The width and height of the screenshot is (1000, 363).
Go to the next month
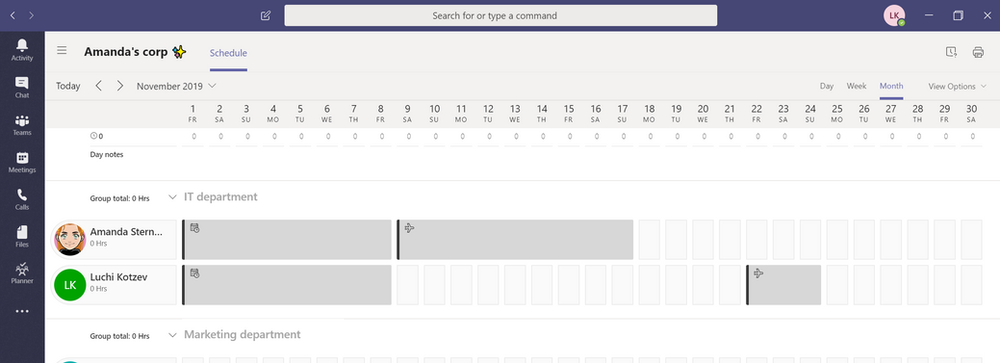tap(120, 85)
